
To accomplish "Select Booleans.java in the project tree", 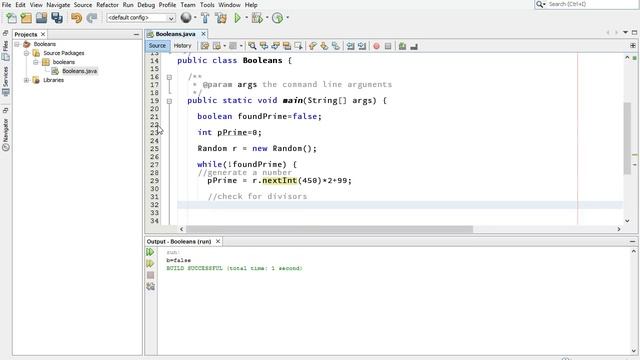I will 80,71.
